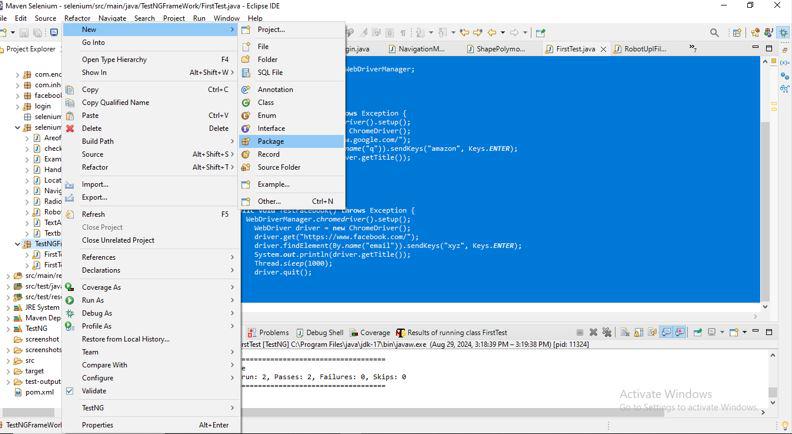
Task: Select Open Type Hierarchy
Action: pyautogui.click(x=152, y=59)
